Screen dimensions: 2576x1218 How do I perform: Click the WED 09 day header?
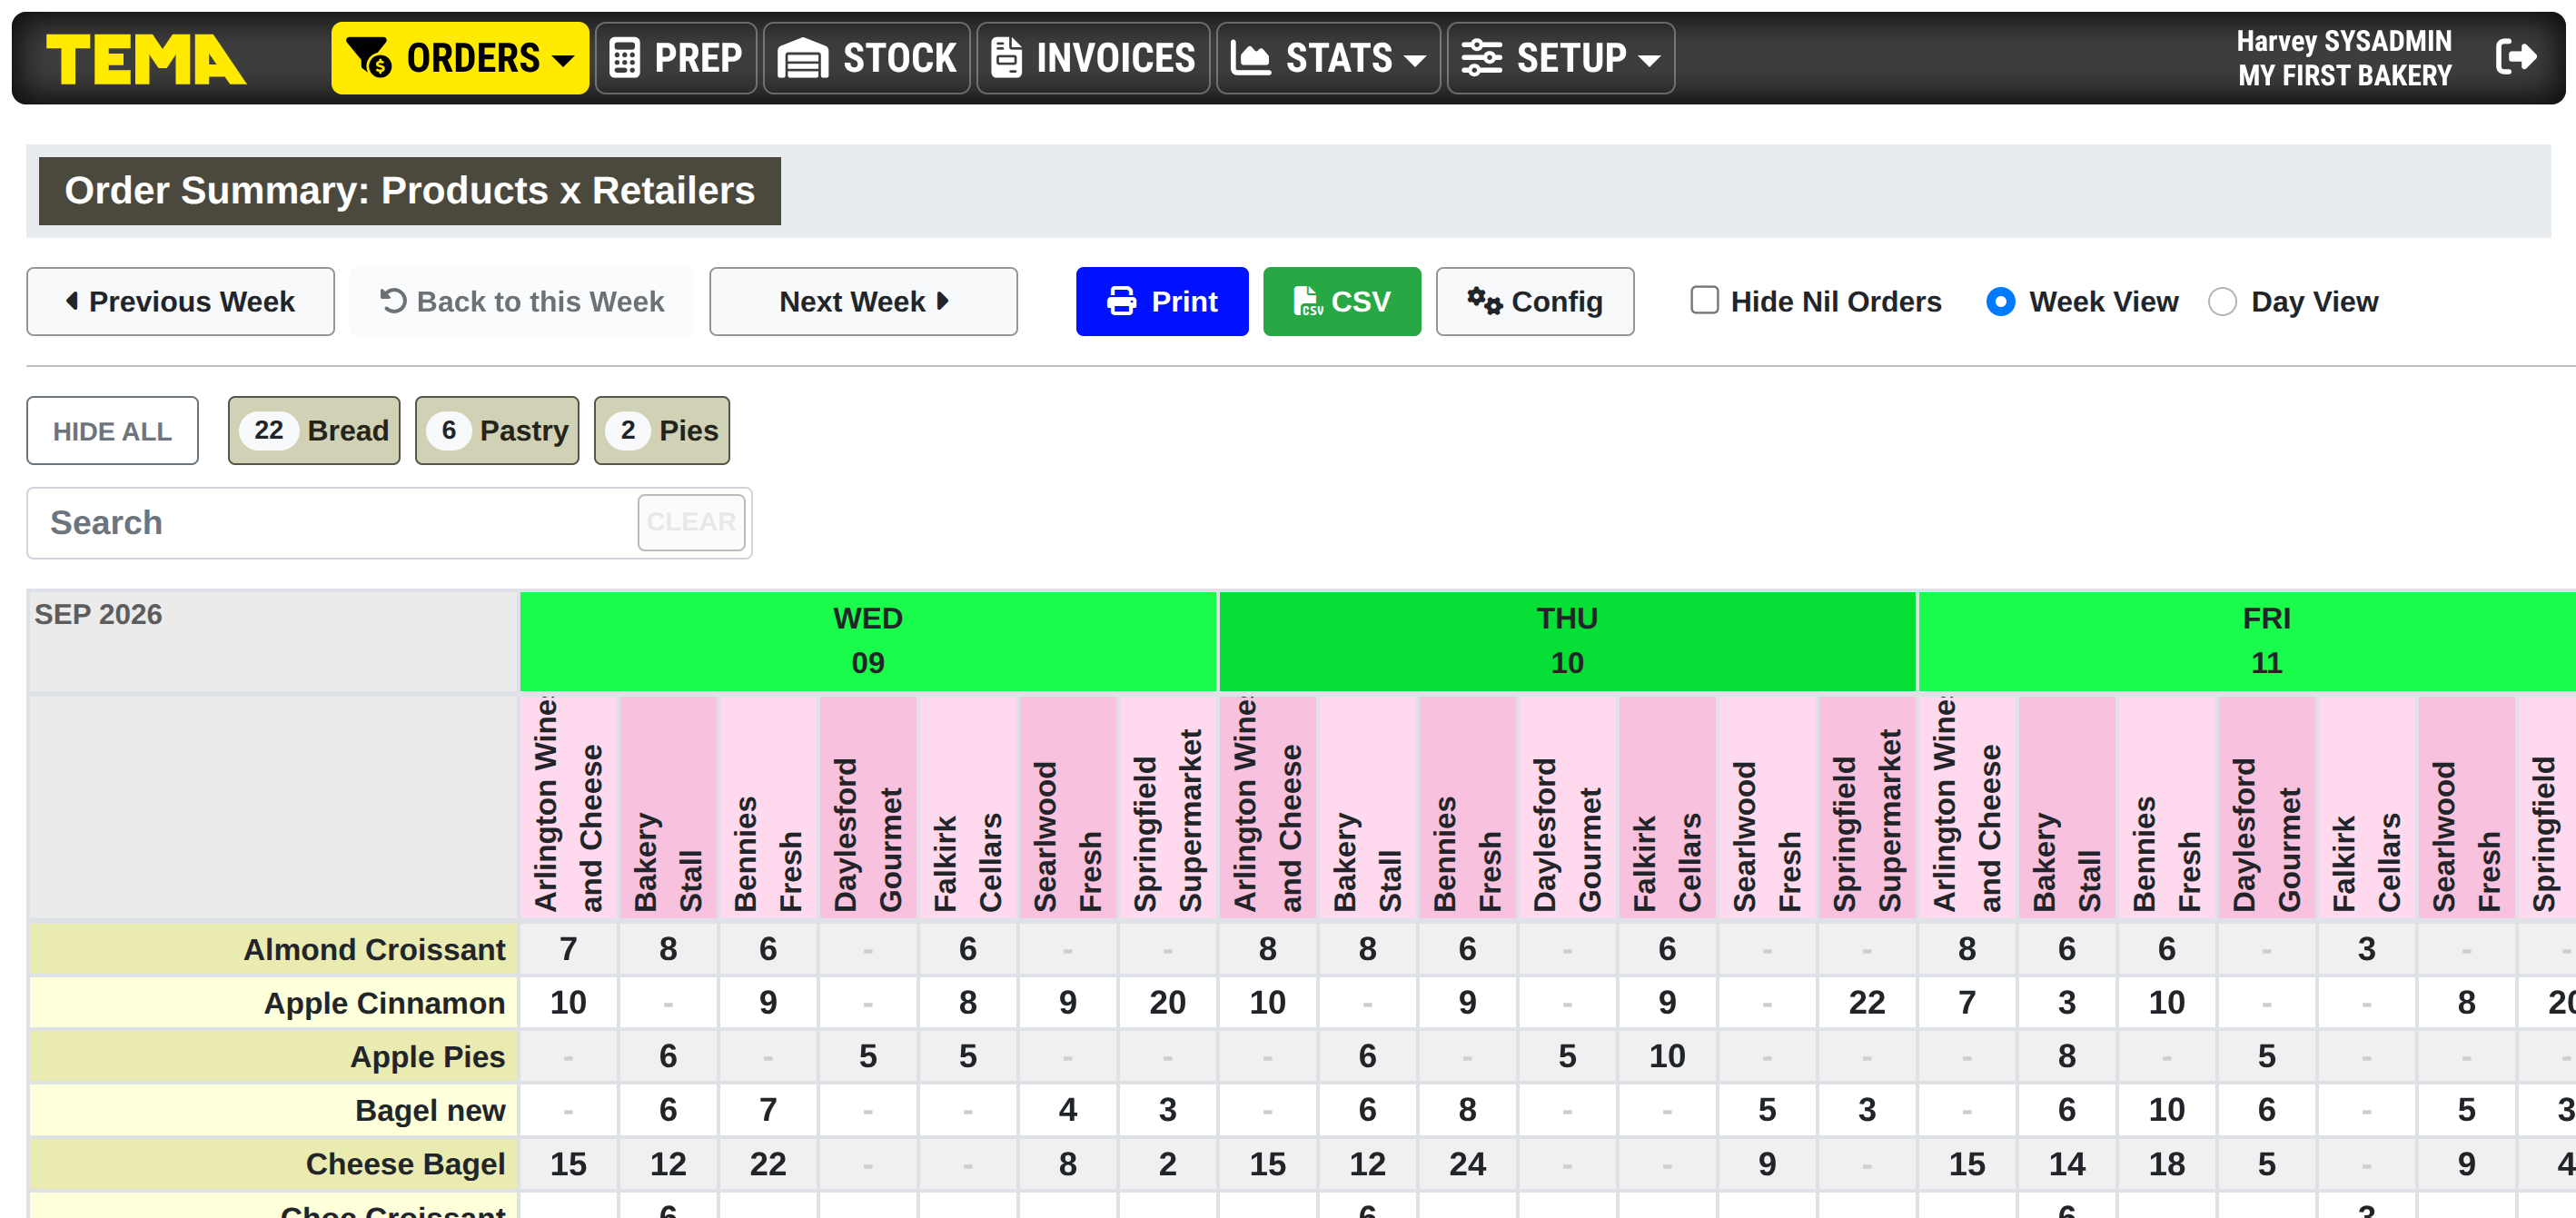click(868, 641)
